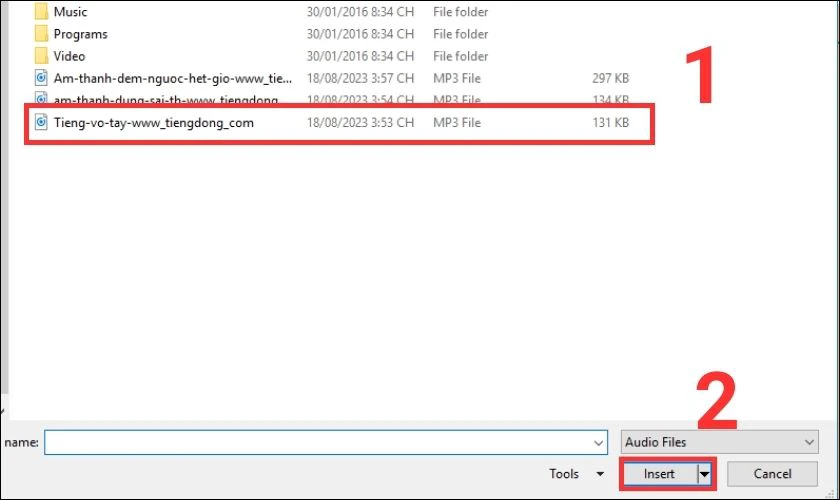Expand the file name history dropdown arrow

pos(598,443)
